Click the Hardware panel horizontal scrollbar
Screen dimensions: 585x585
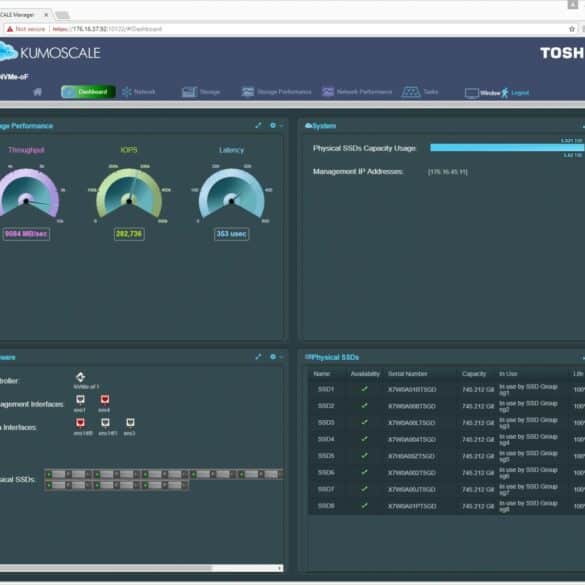pos(106,568)
